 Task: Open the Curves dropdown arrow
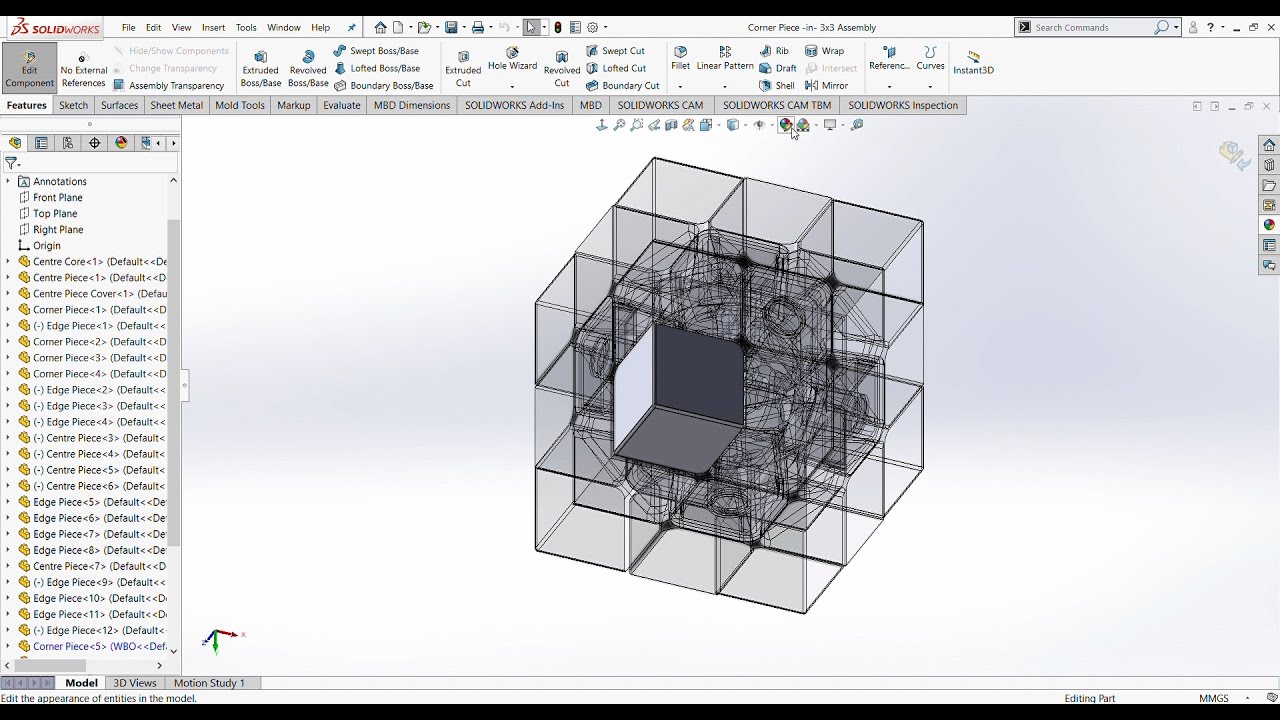pyautogui.click(x=930, y=87)
